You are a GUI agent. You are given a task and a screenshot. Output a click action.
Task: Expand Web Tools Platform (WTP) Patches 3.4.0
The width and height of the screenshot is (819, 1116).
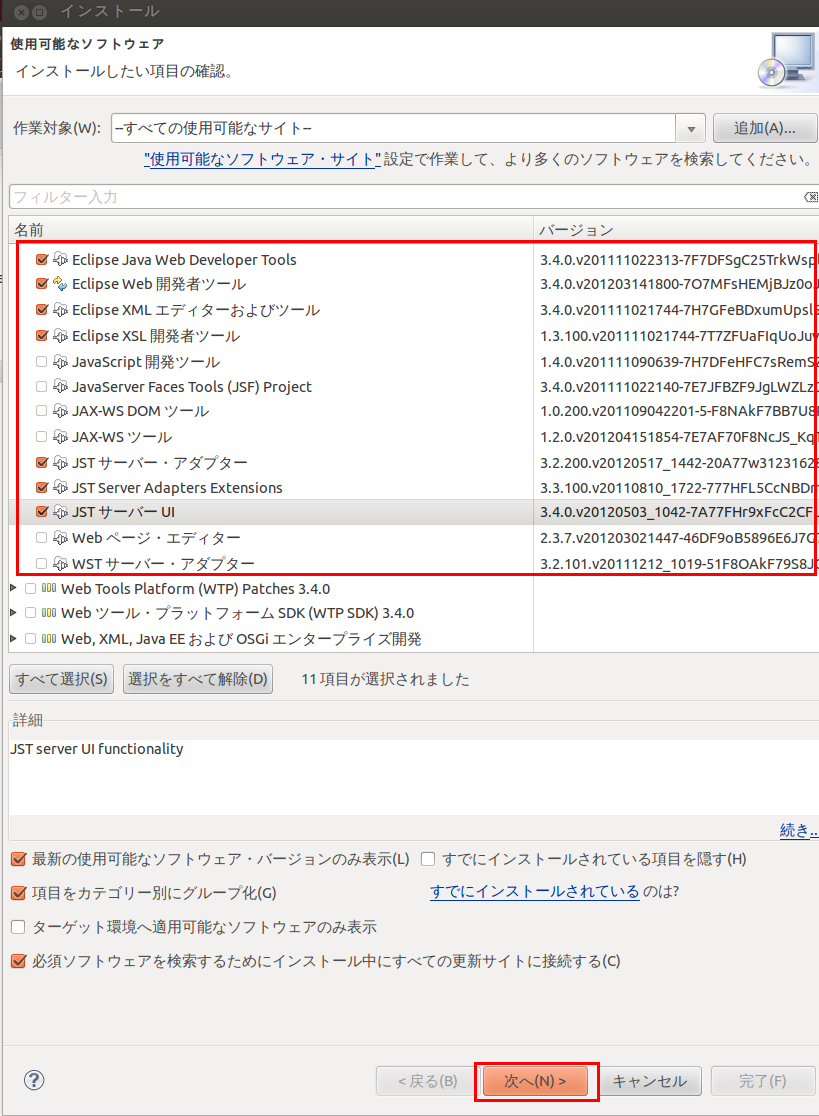[x=14, y=589]
